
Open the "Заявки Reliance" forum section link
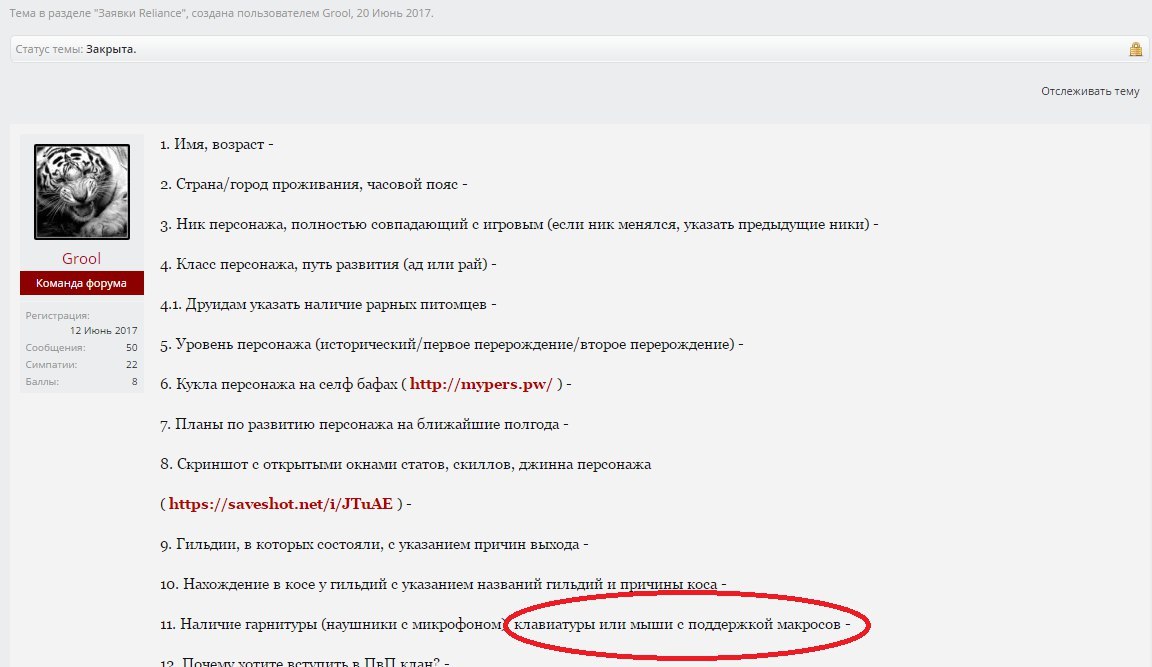153,15
